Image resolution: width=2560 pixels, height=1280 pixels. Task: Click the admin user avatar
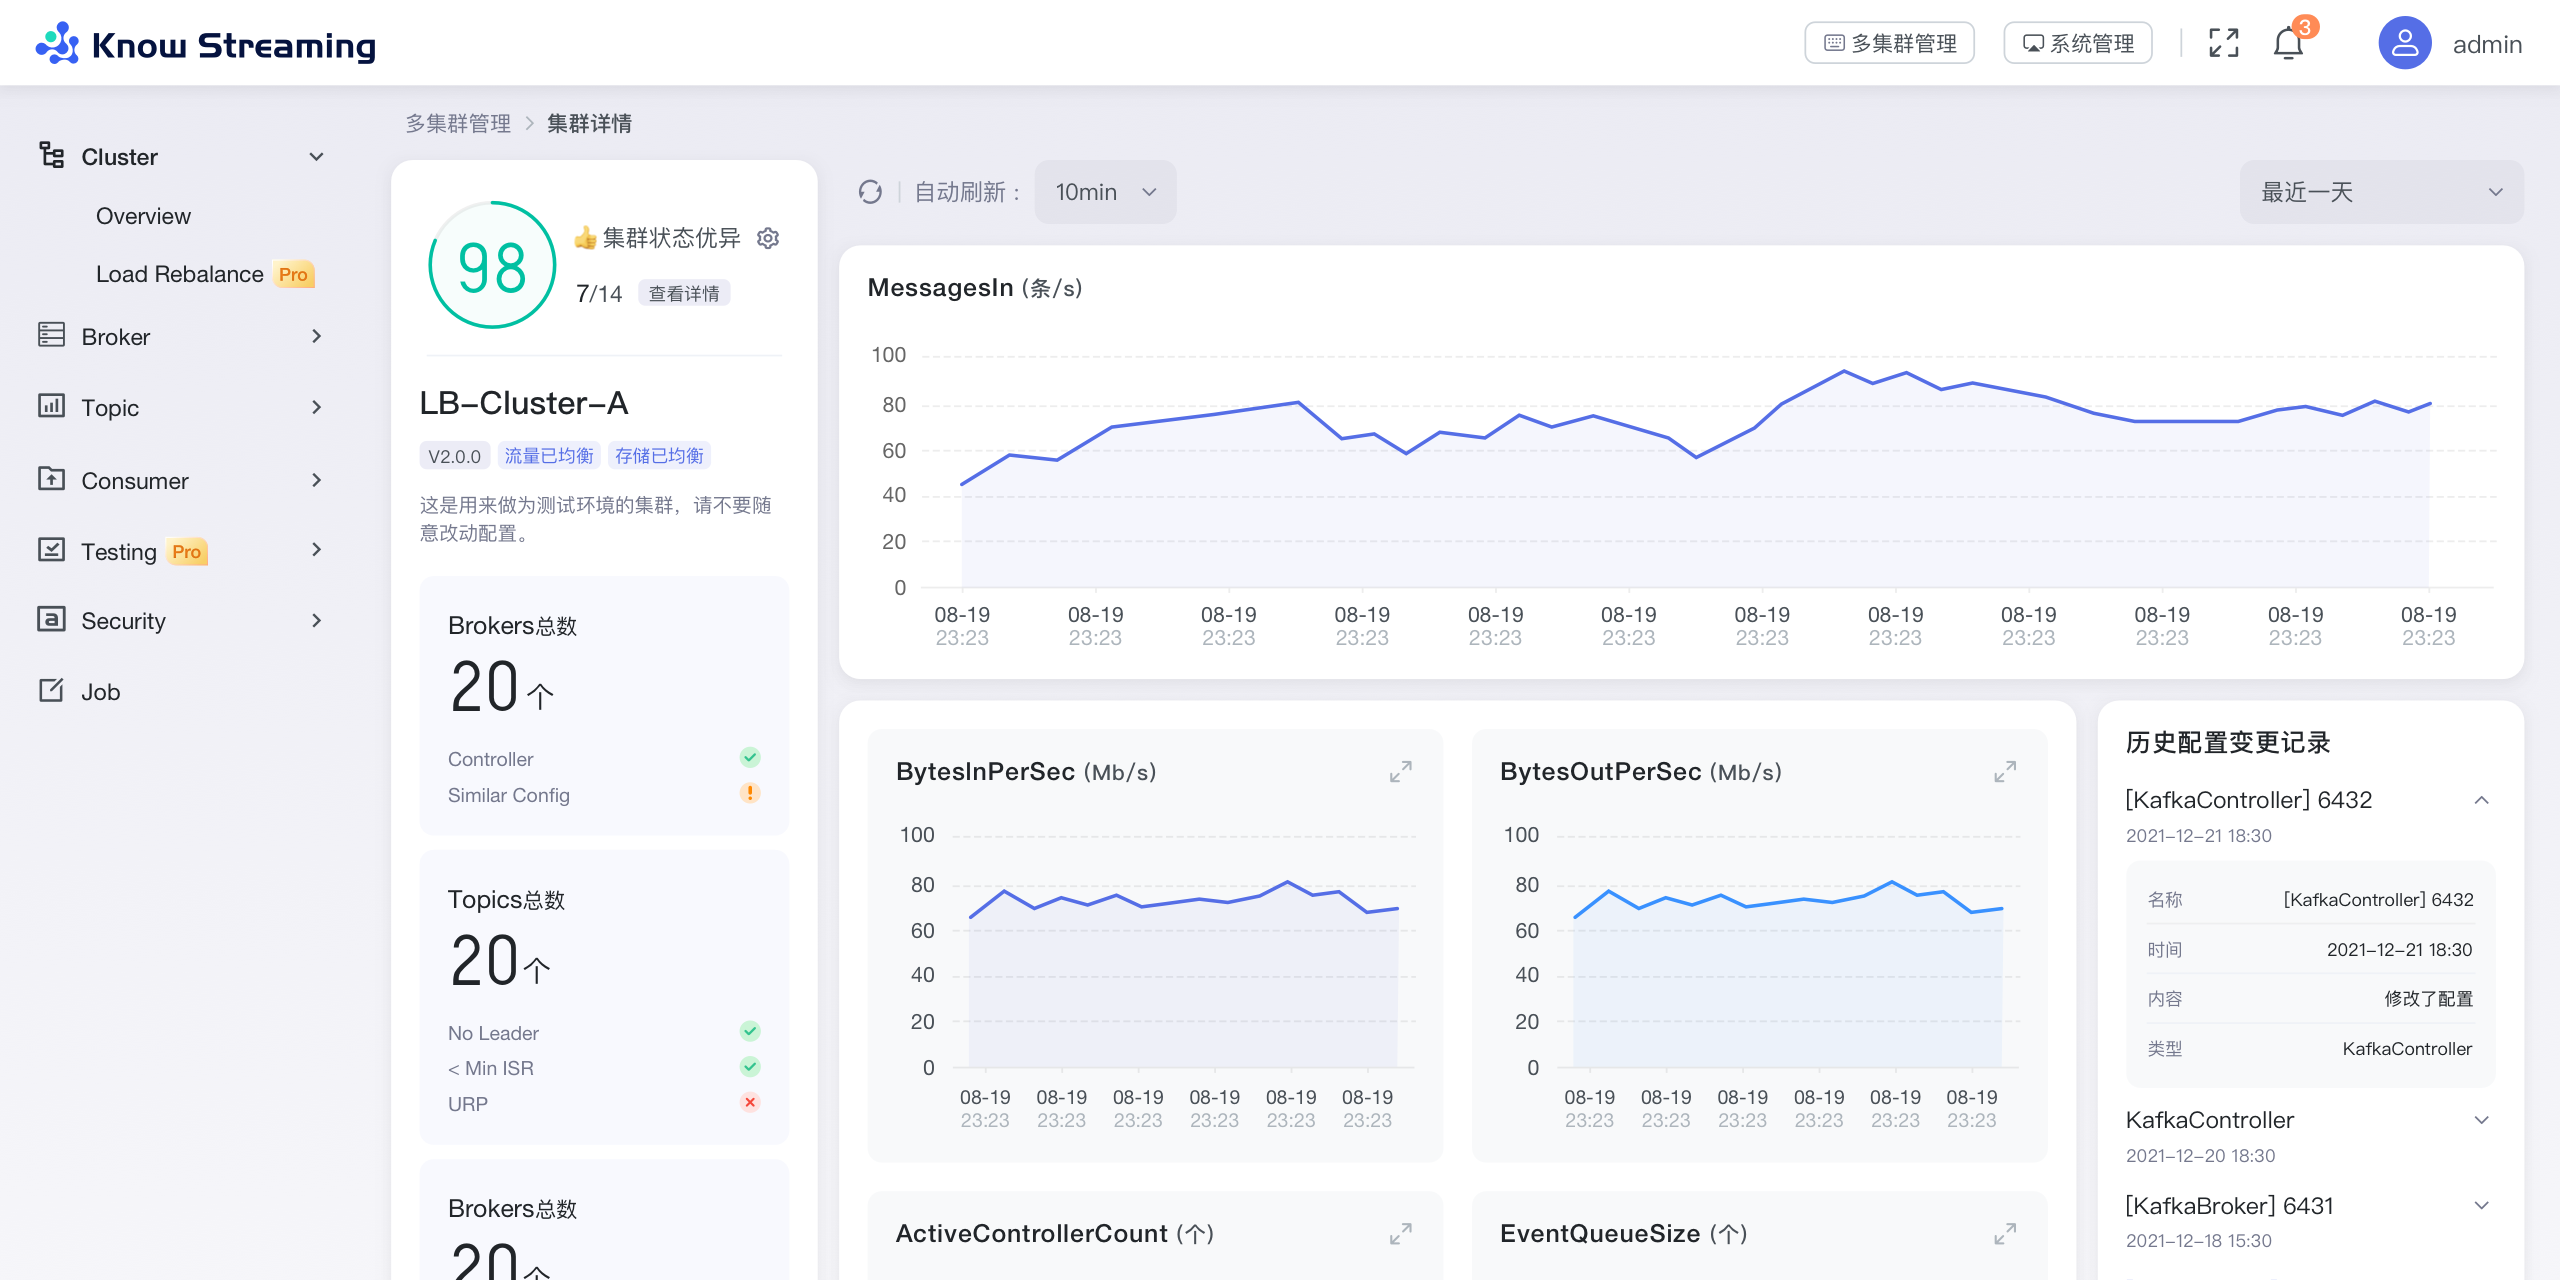[x=2404, y=43]
